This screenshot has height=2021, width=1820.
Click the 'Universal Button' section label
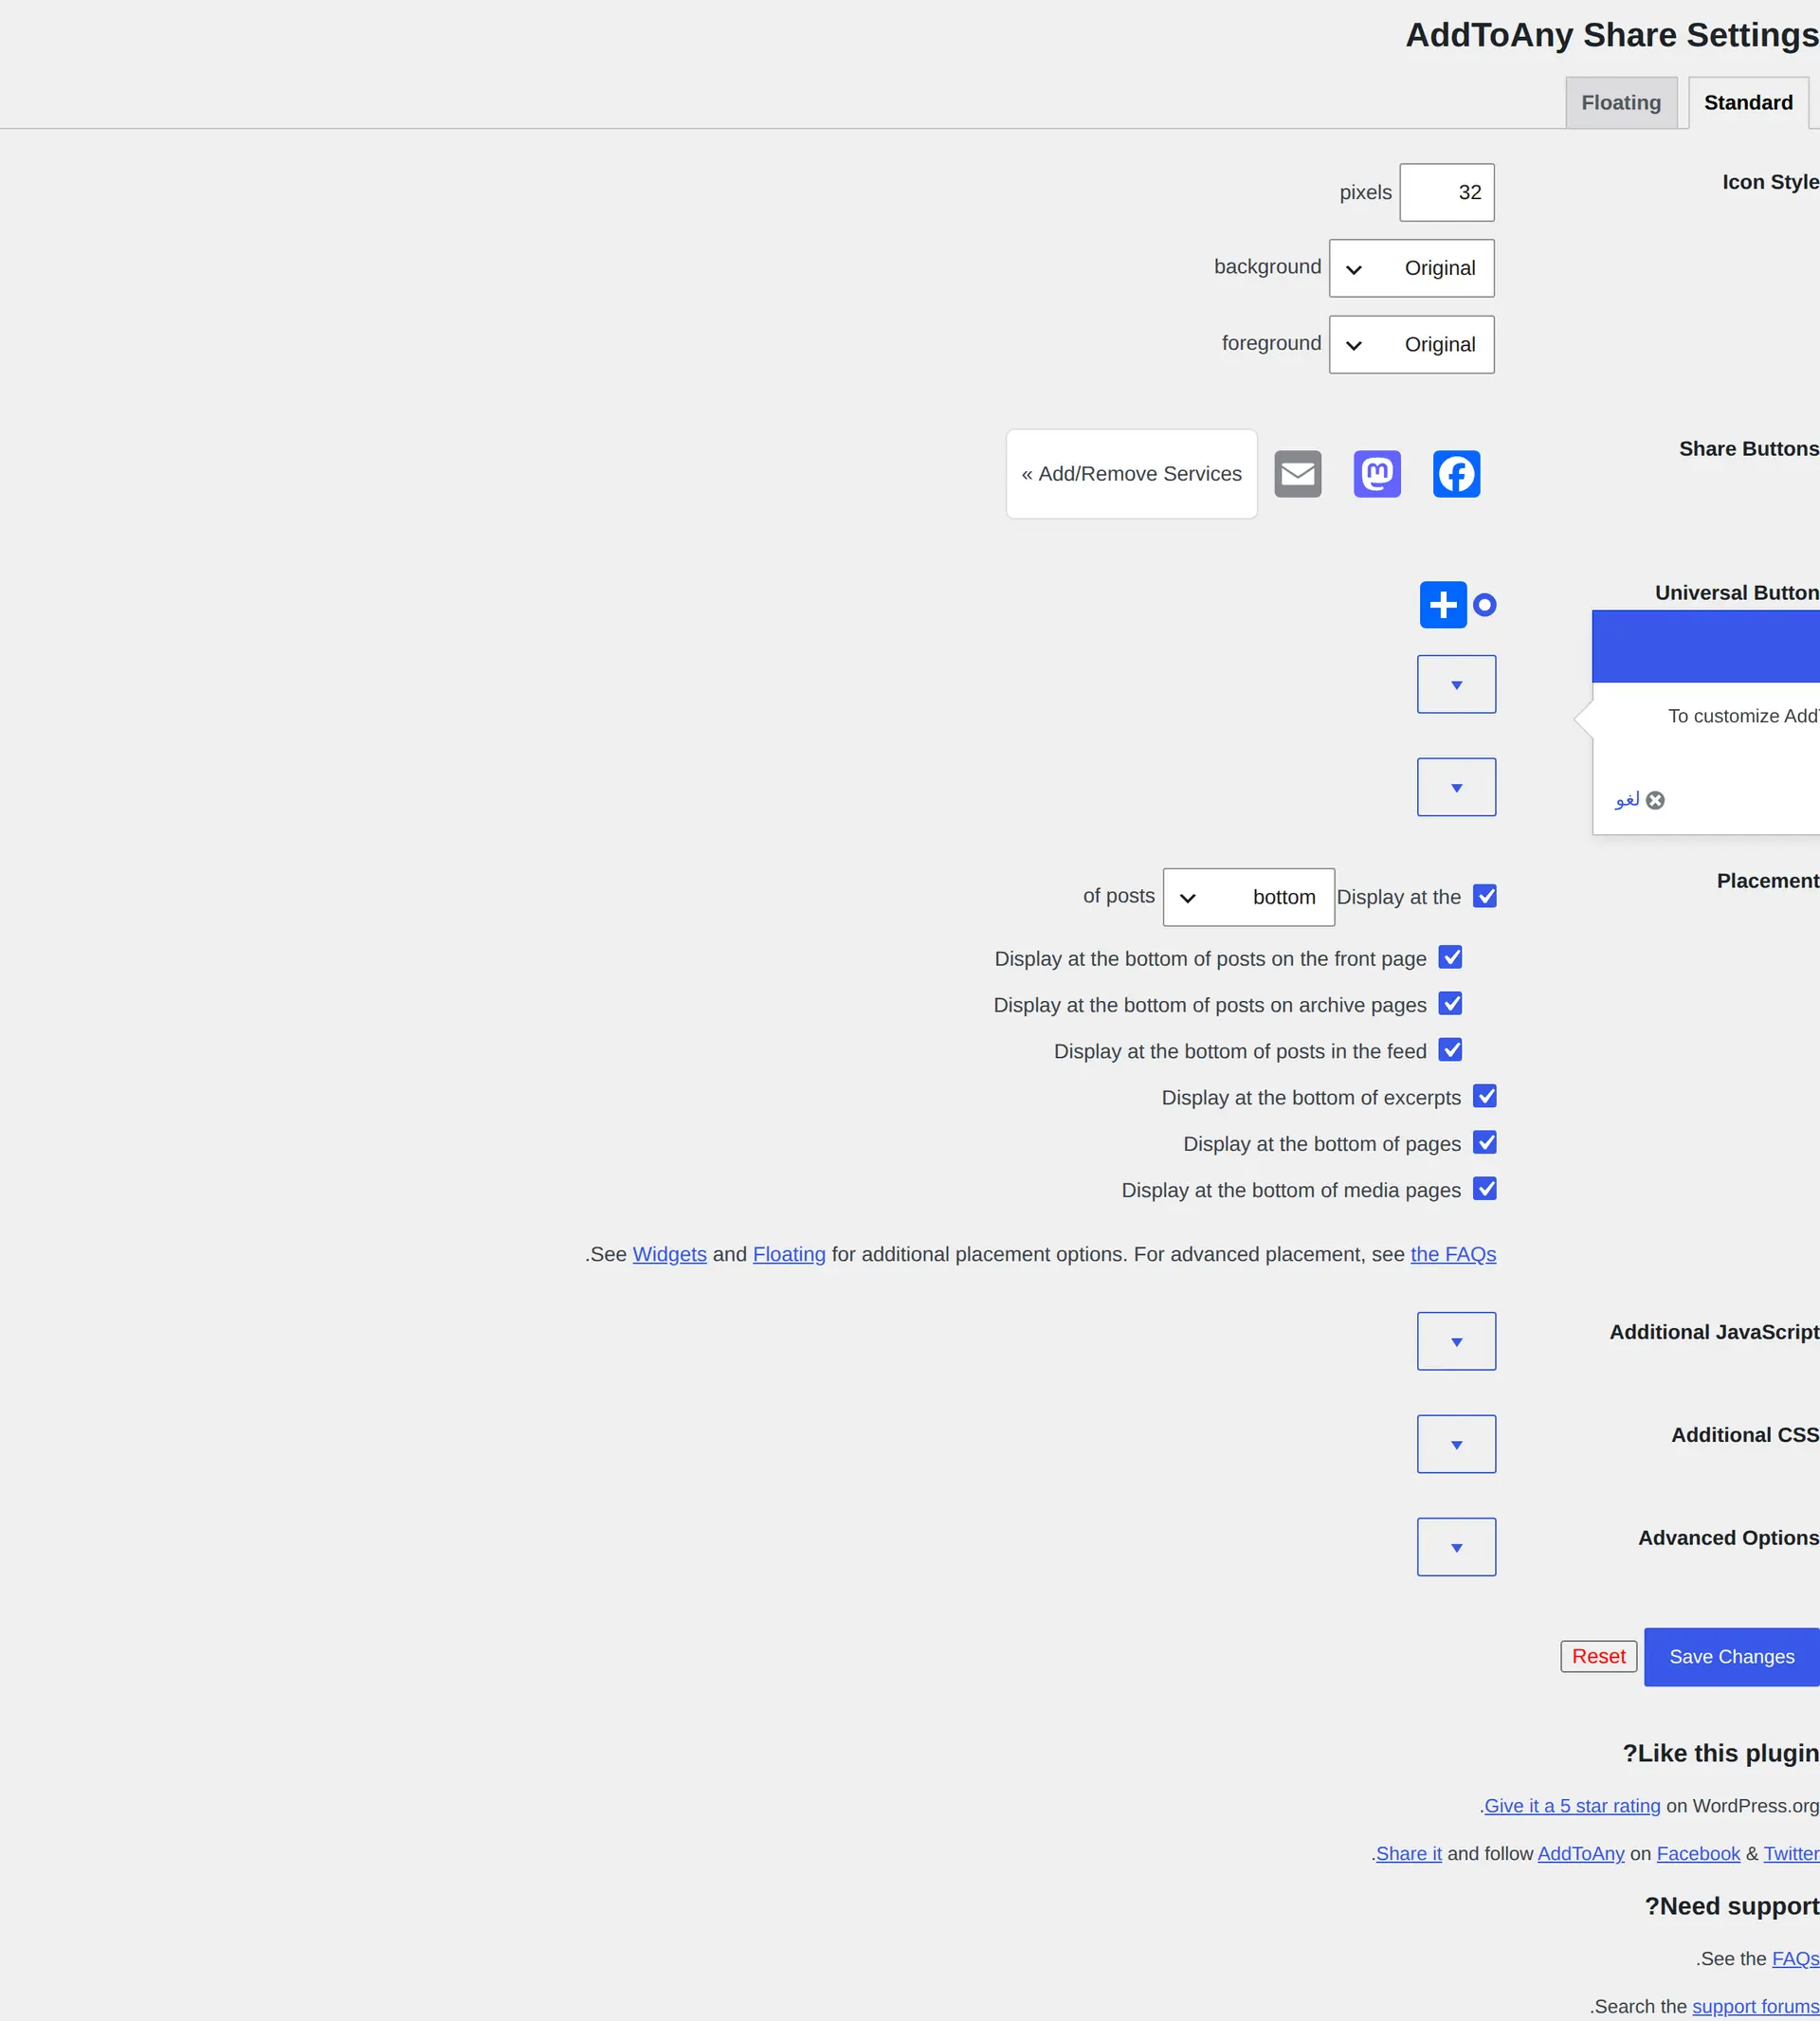coord(1737,593)
